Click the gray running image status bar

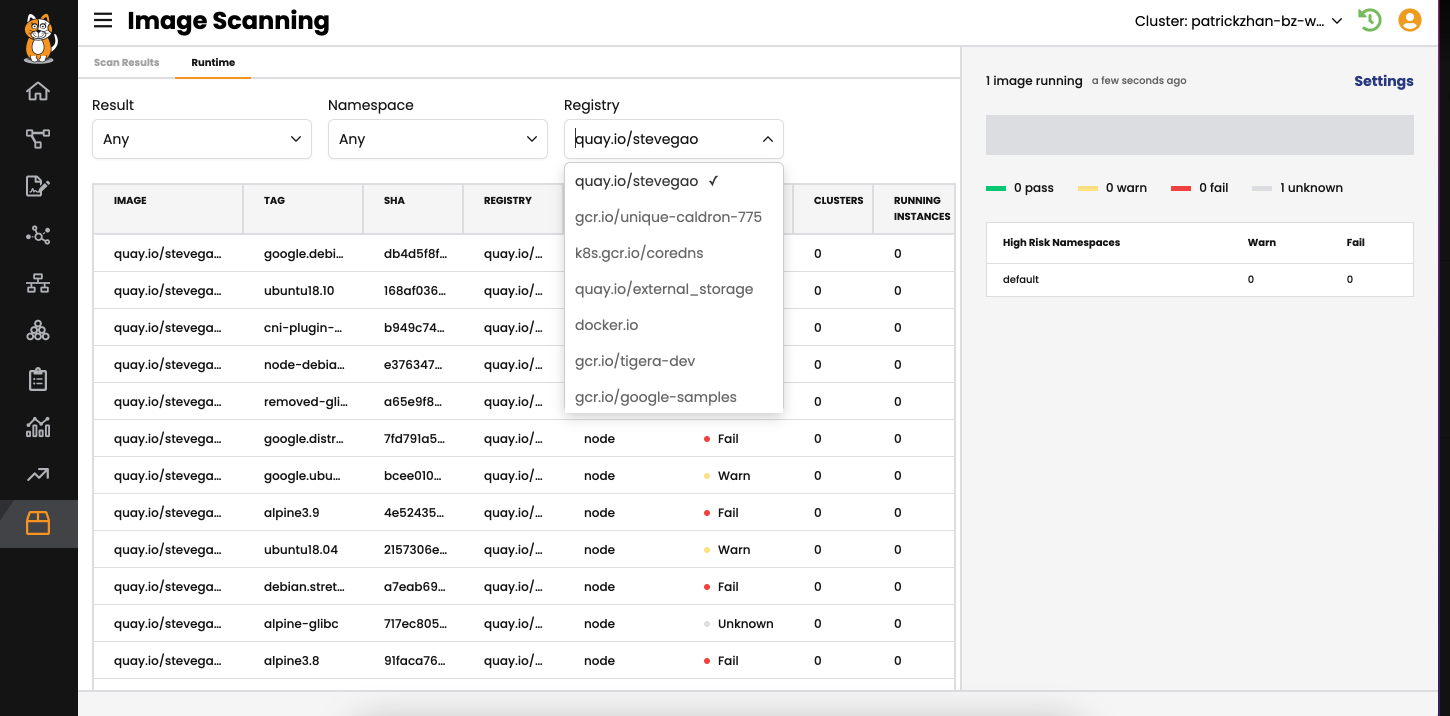tap(1200, 135)
